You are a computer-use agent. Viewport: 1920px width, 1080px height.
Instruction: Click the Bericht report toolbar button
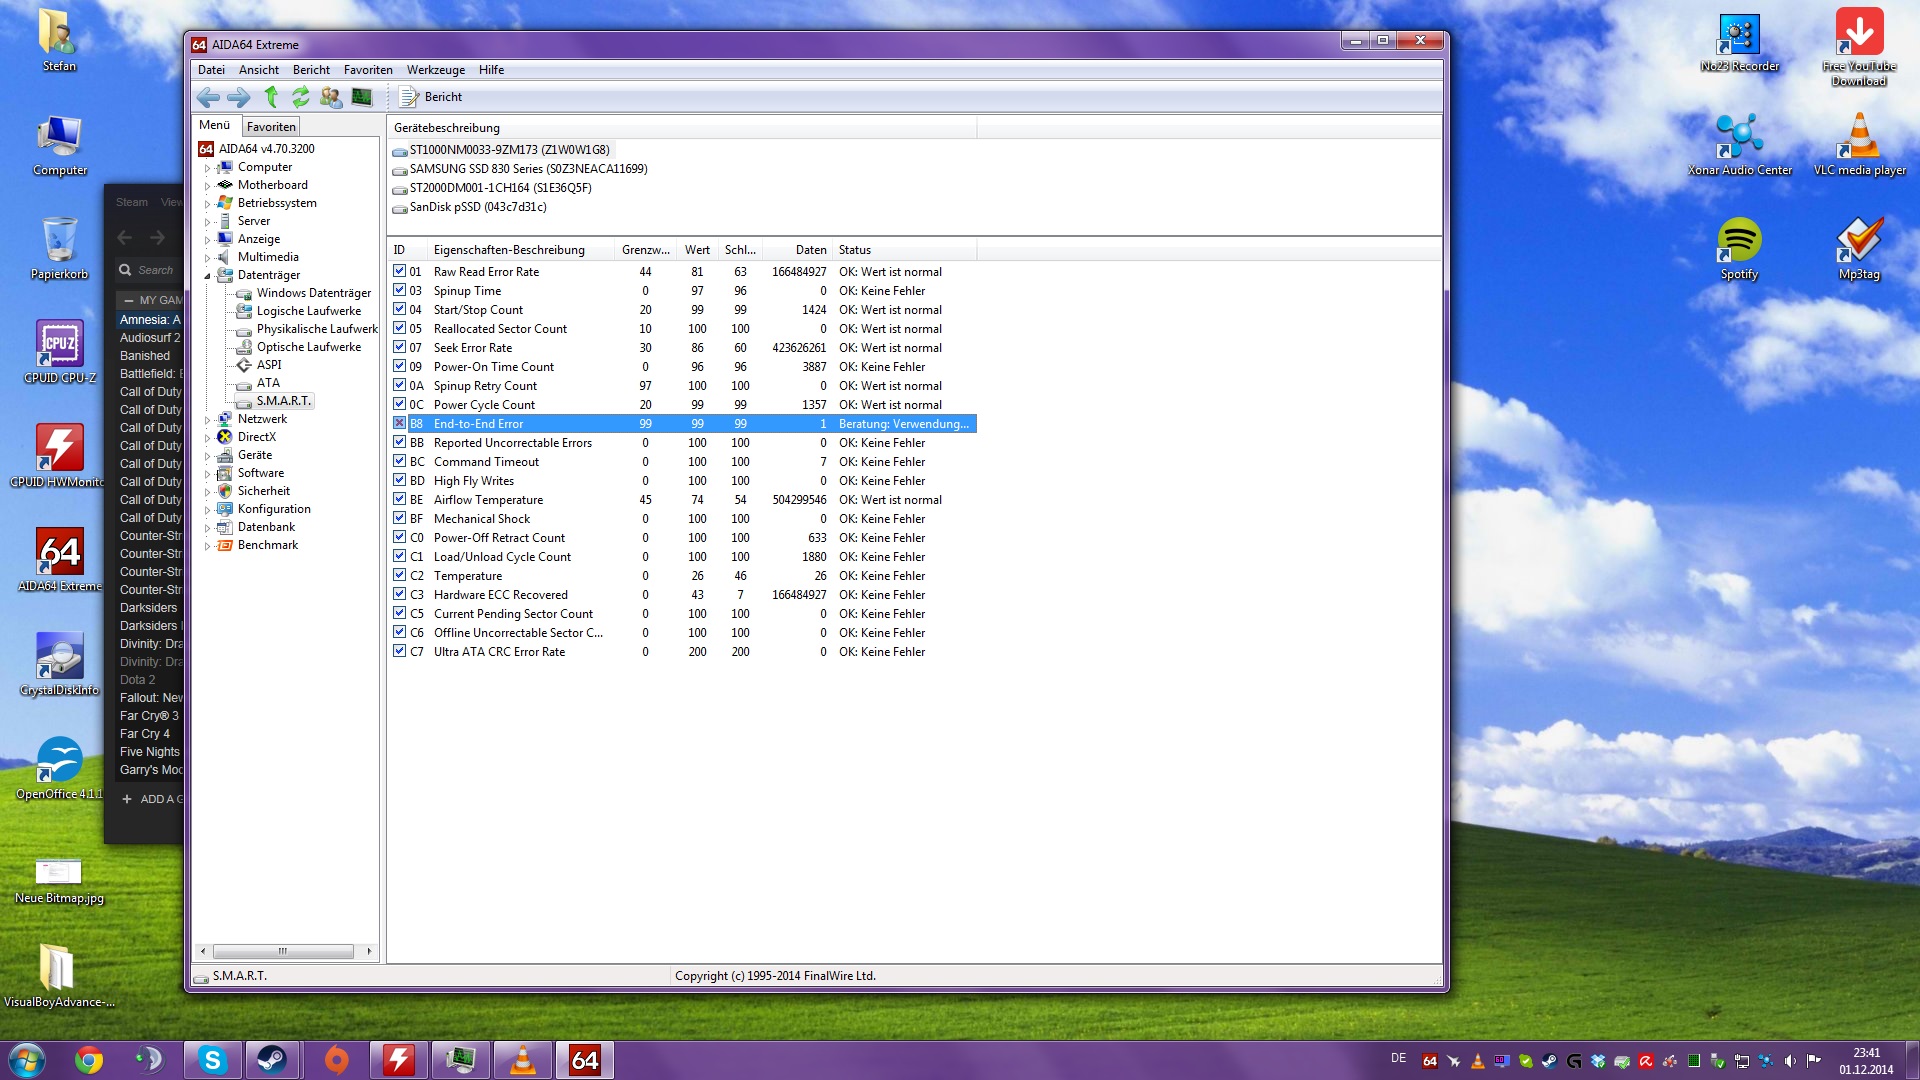[x=431, y=97]
